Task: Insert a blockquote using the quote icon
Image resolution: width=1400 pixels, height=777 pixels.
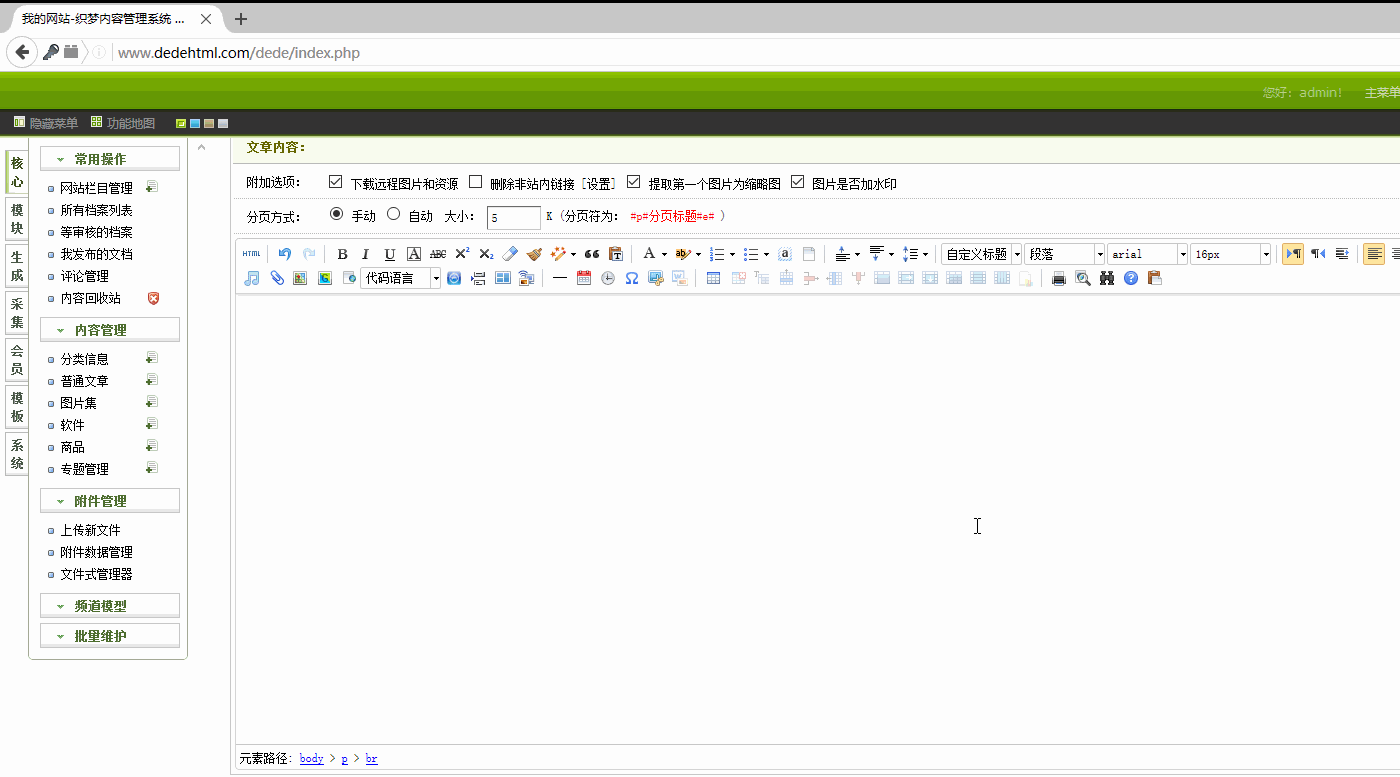Action: tap(591, 254)
